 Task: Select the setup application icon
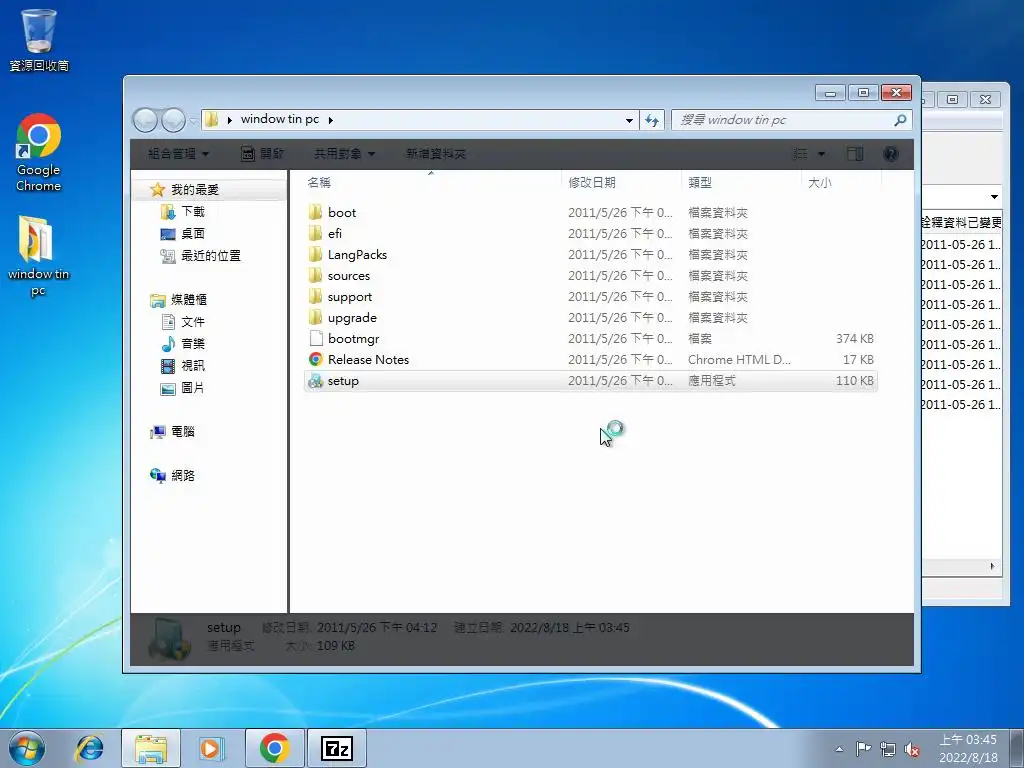tap(316, 381)
